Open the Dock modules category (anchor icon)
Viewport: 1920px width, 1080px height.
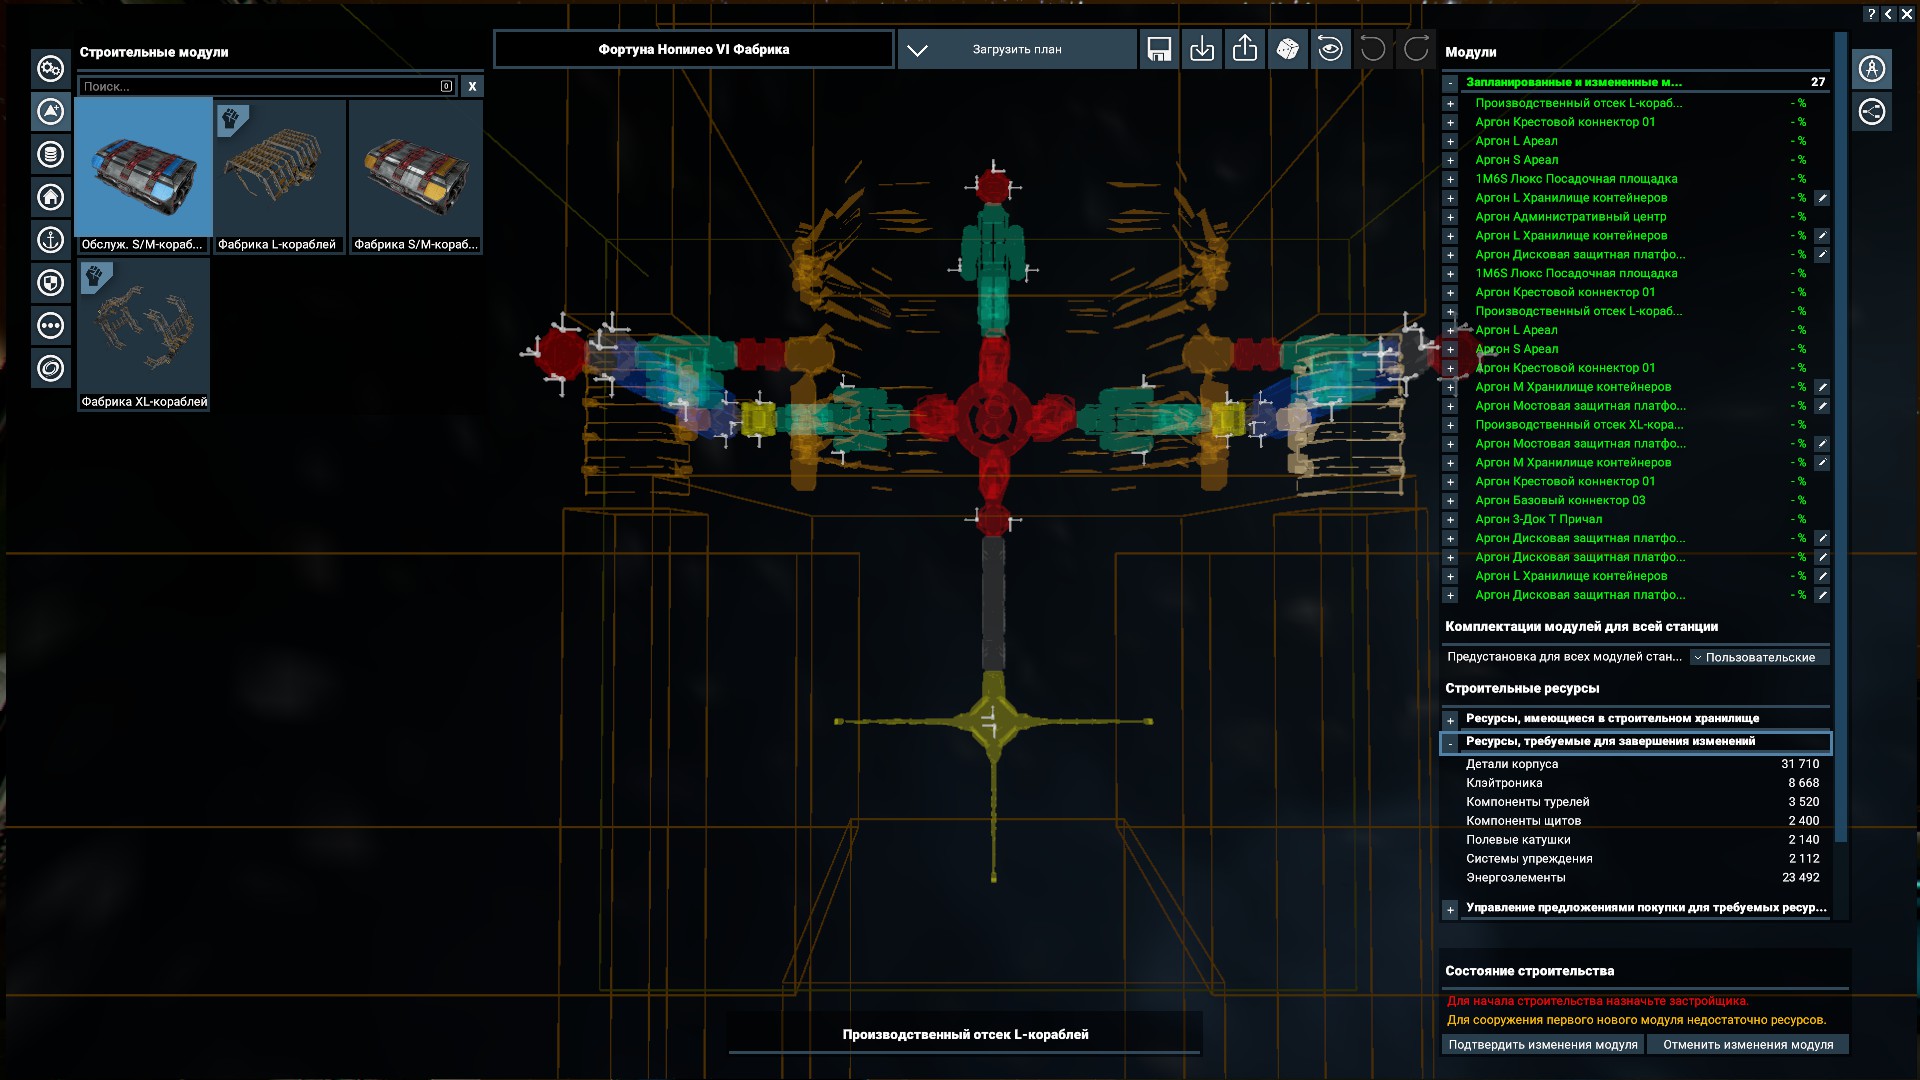coord(50,240)
